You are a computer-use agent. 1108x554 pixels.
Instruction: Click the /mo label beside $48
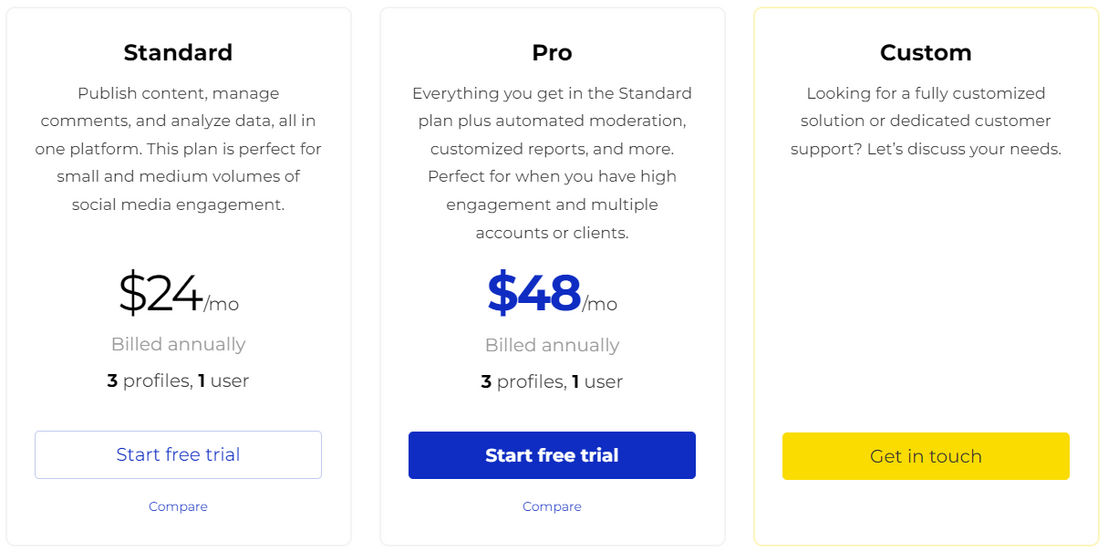click(600, 305)
